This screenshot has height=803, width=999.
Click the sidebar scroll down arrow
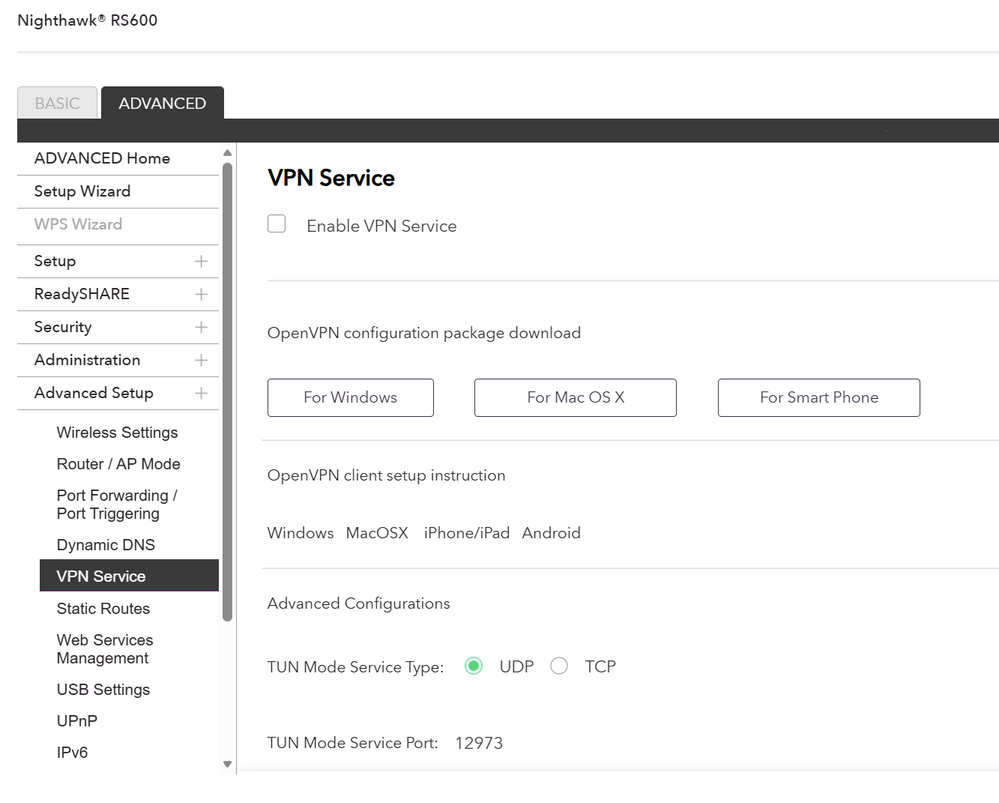tap(227, 765)
